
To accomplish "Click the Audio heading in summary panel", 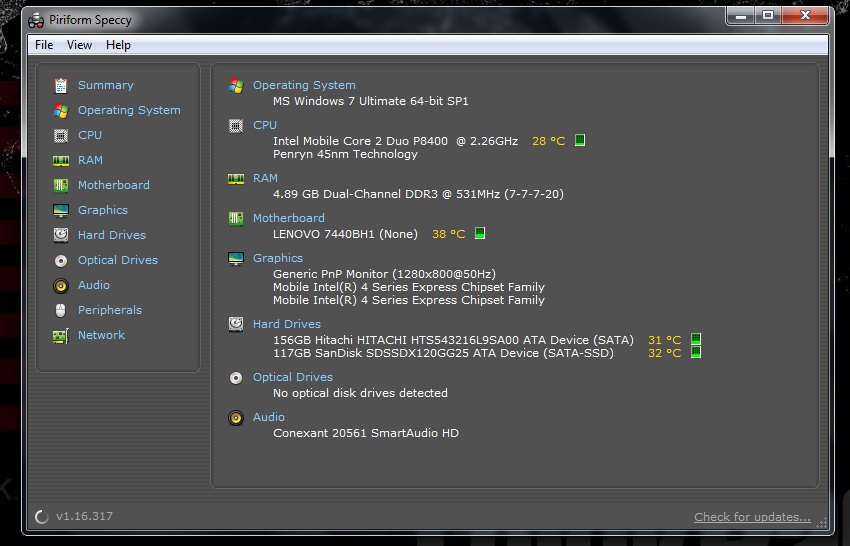I will 268,417.
